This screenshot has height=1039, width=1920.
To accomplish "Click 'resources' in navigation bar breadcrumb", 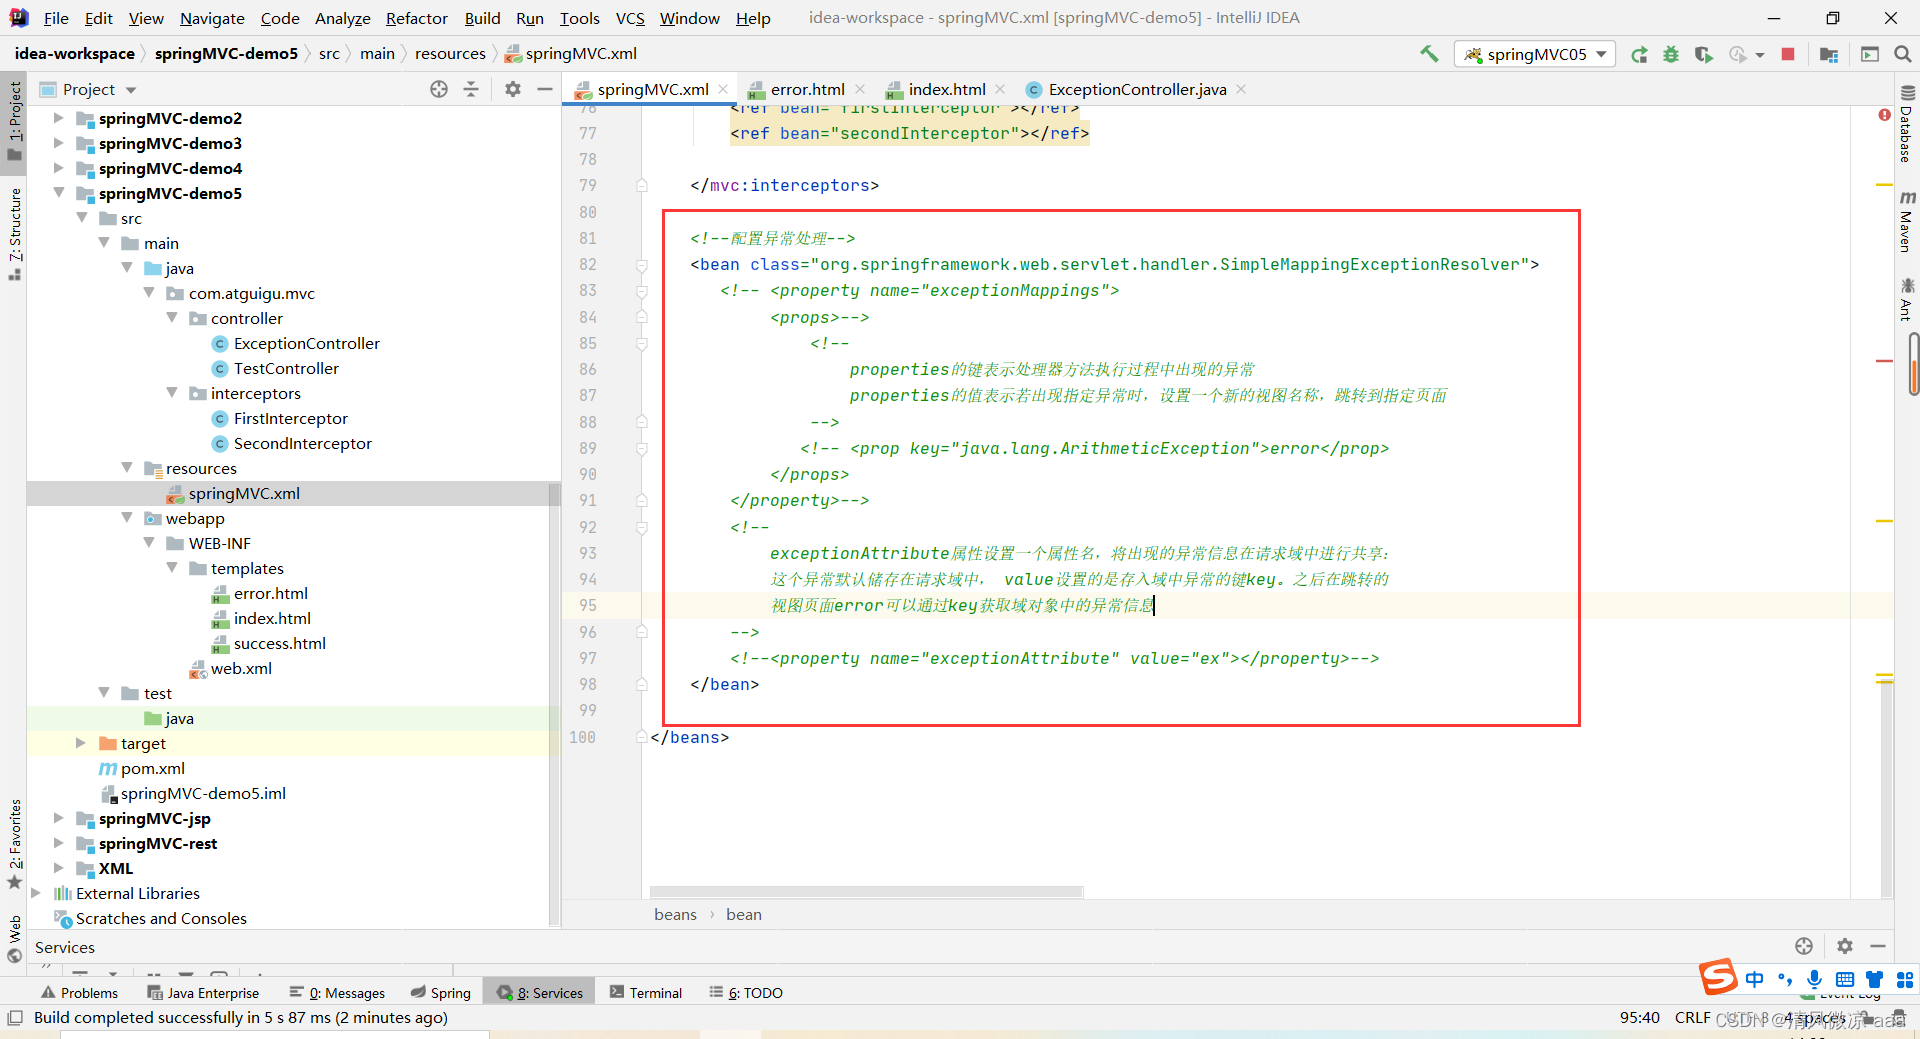I will pyautogui.click(x=450, y=54).
